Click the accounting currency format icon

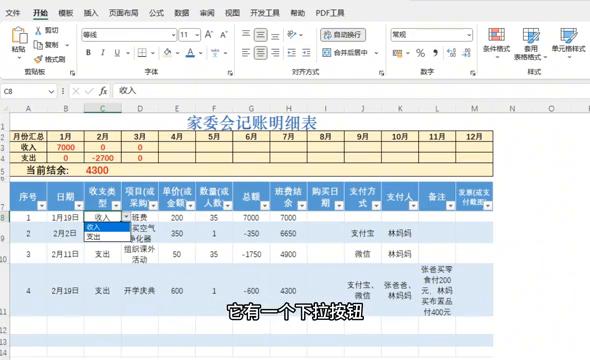397,53
